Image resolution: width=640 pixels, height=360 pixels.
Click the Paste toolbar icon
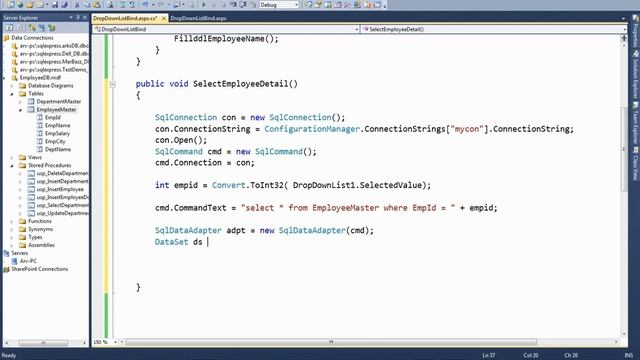click(97, 5)
